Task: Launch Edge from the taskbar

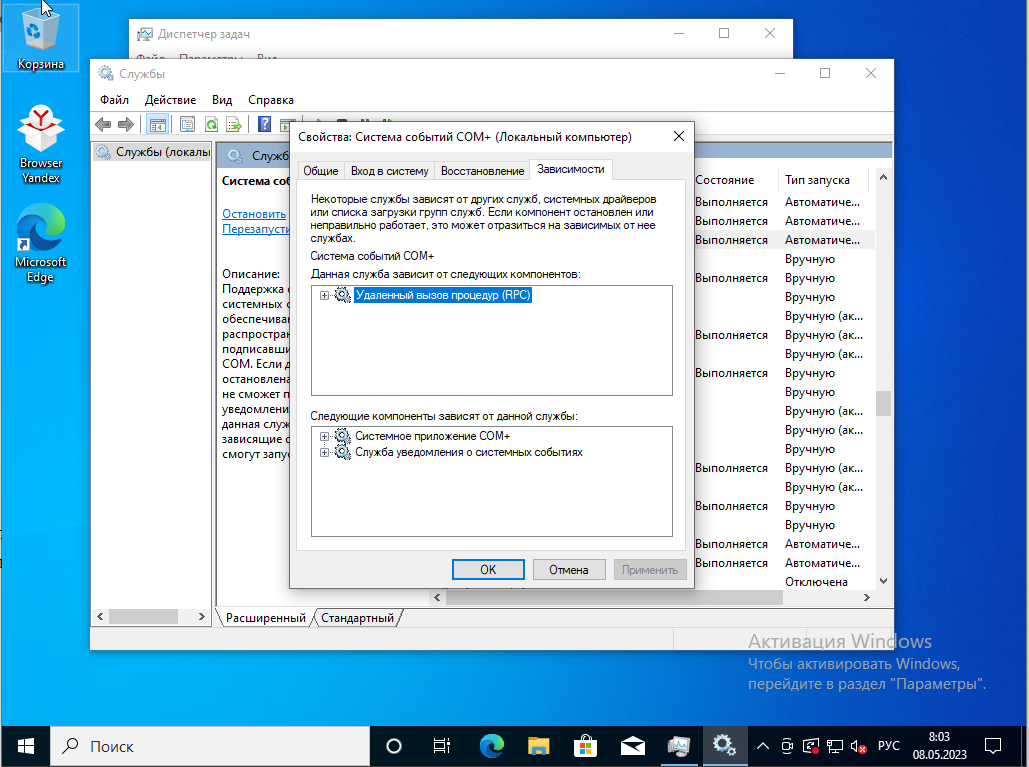Action: (492, 746)
